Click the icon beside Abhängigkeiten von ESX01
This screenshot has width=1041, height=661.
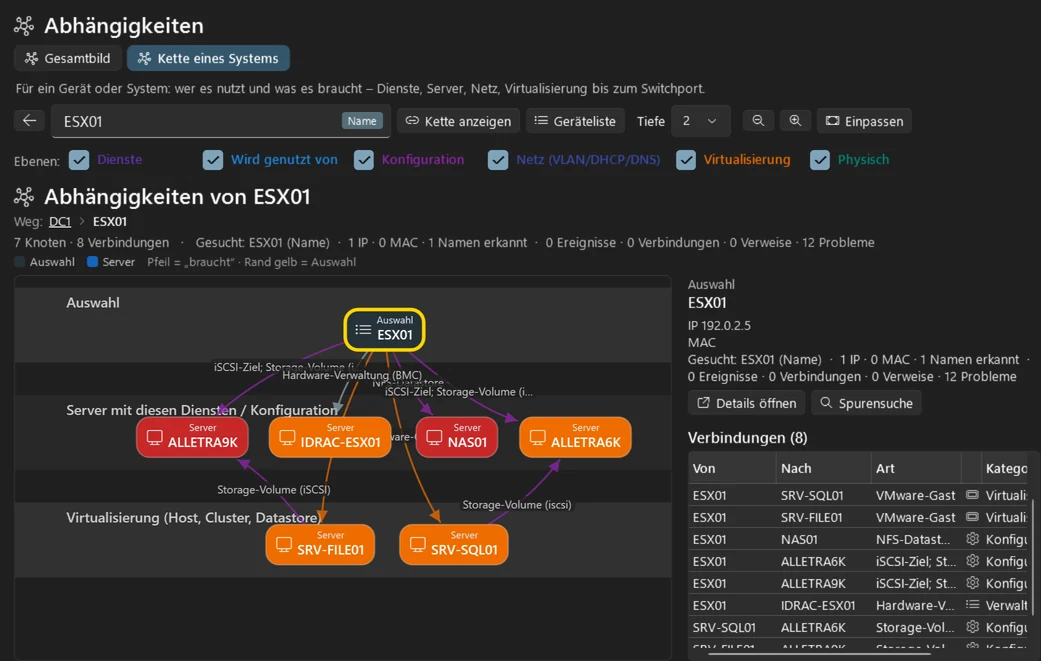(24, 196)
